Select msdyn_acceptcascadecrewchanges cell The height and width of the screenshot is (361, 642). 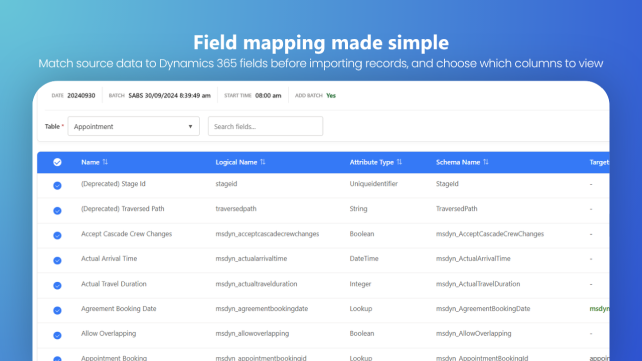pyautogui.click(x=267, y=234)
